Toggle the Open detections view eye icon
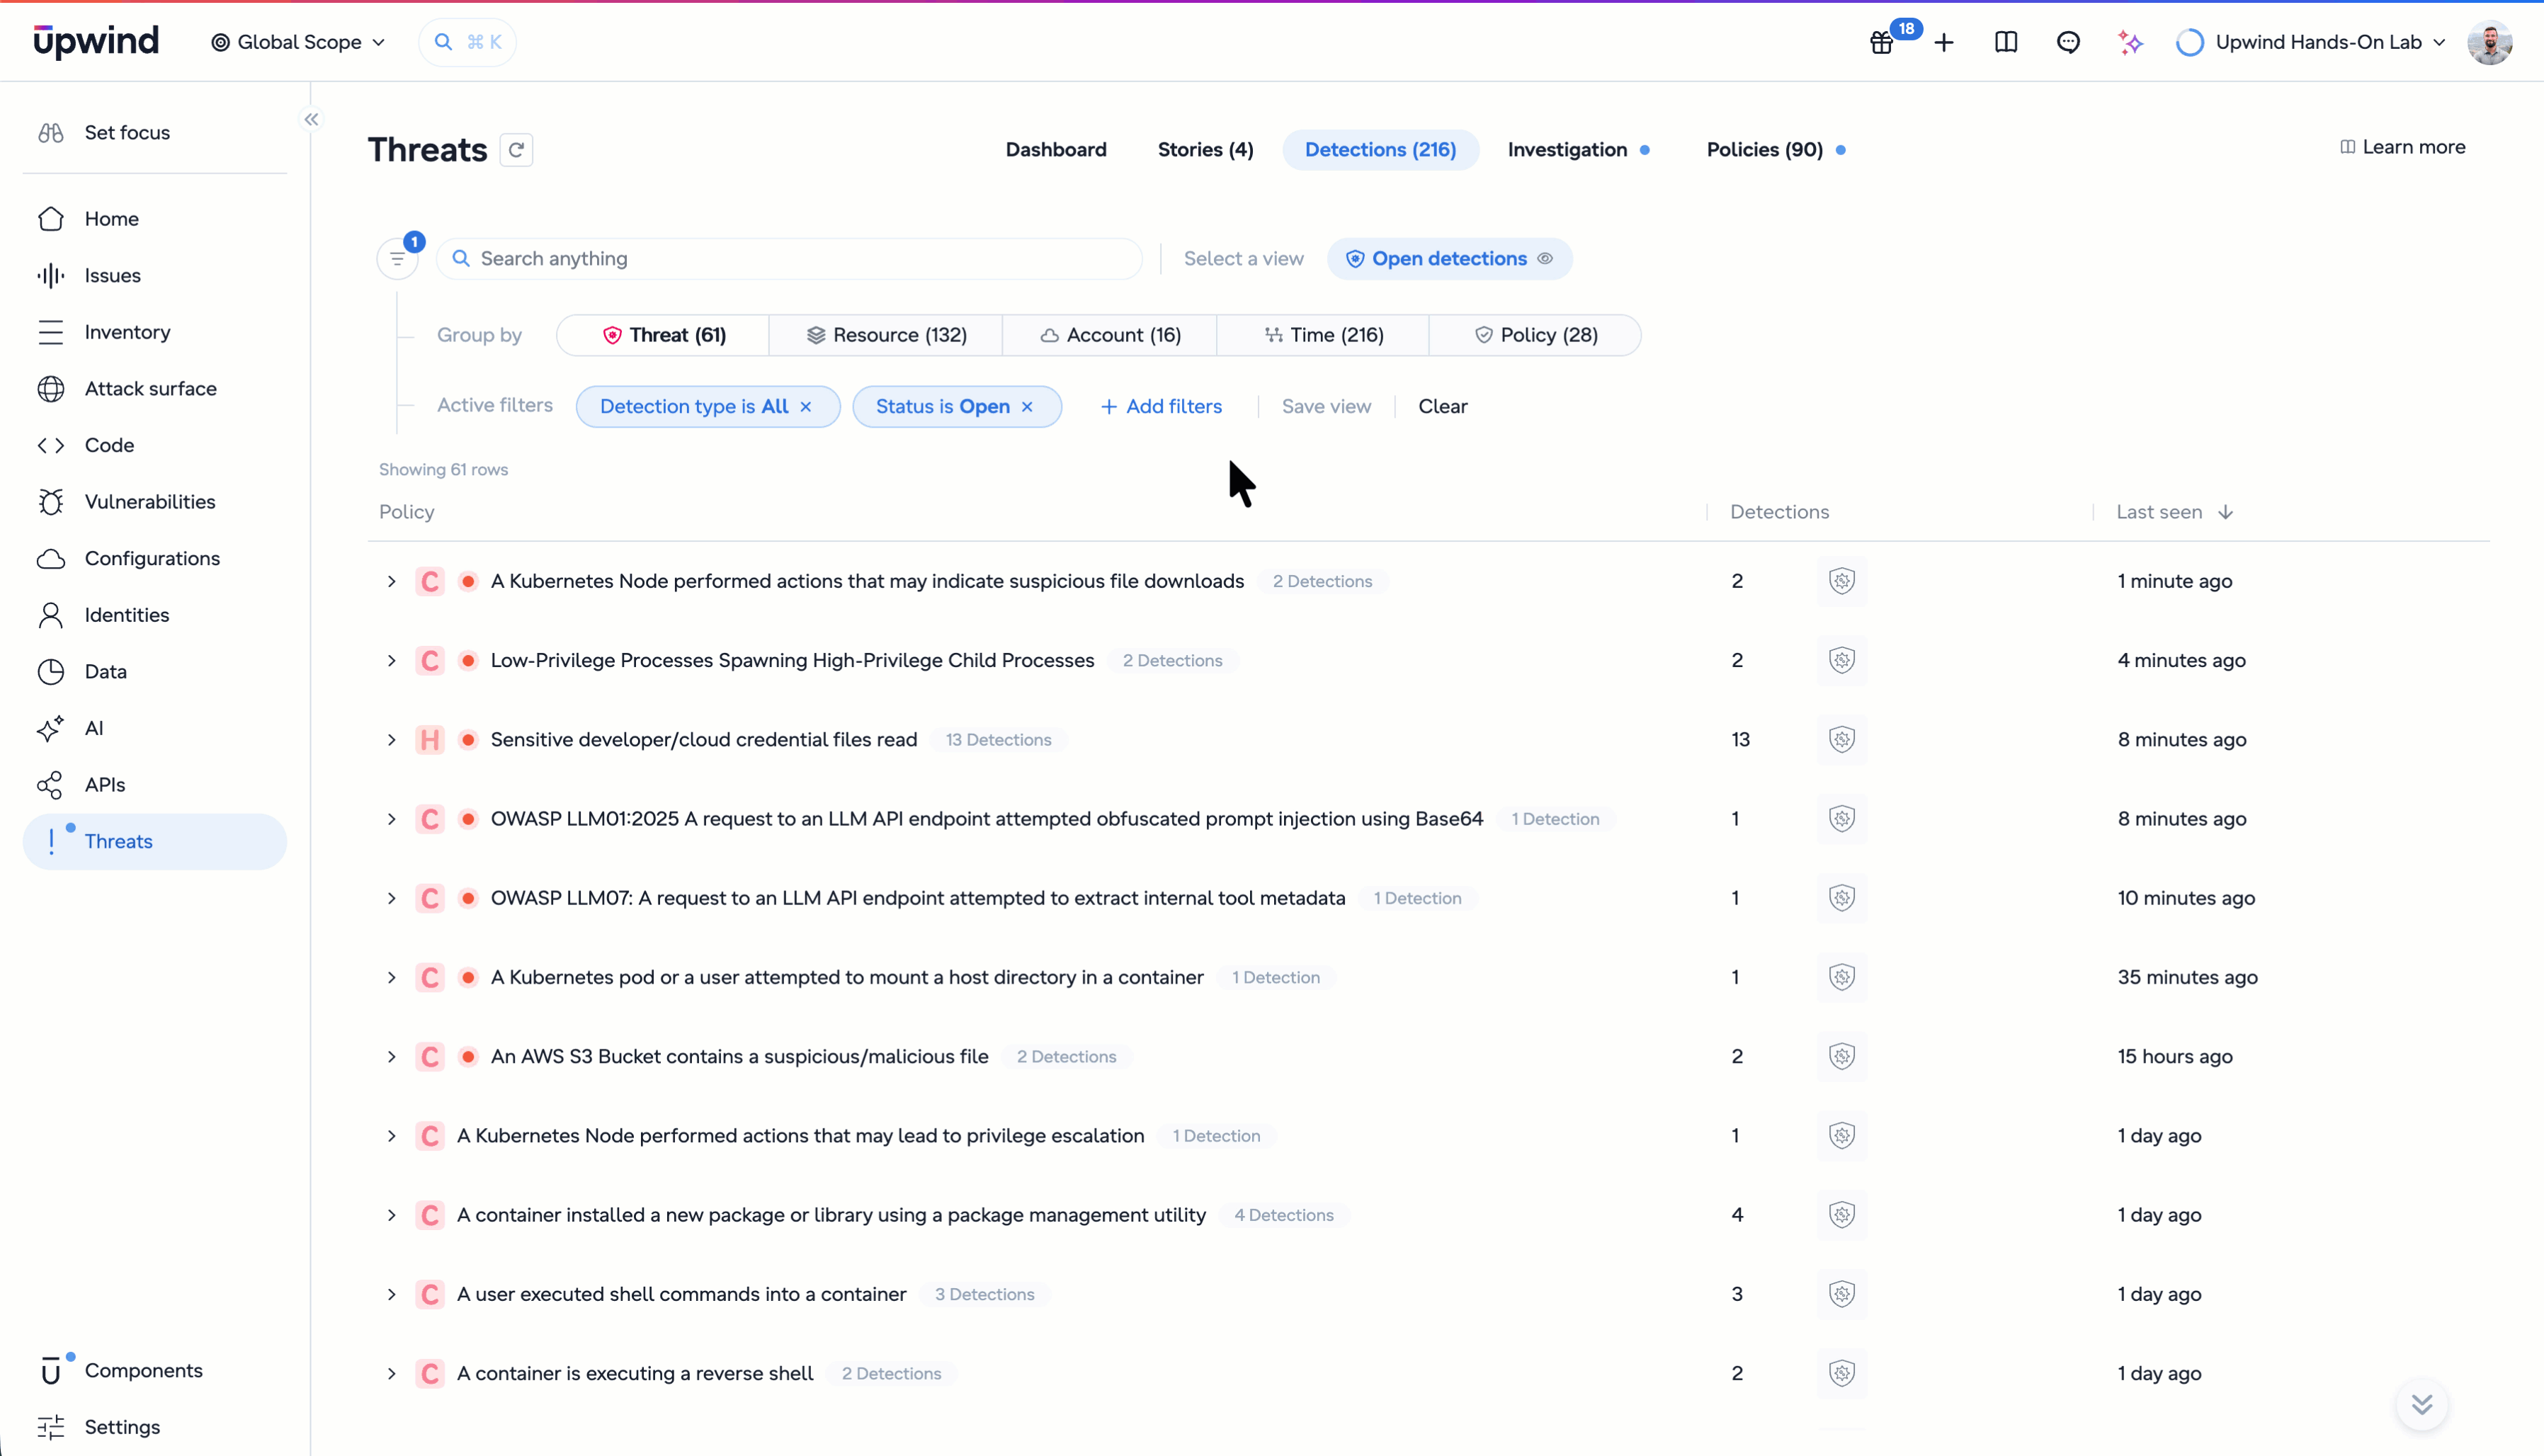 click(1545, 259)
